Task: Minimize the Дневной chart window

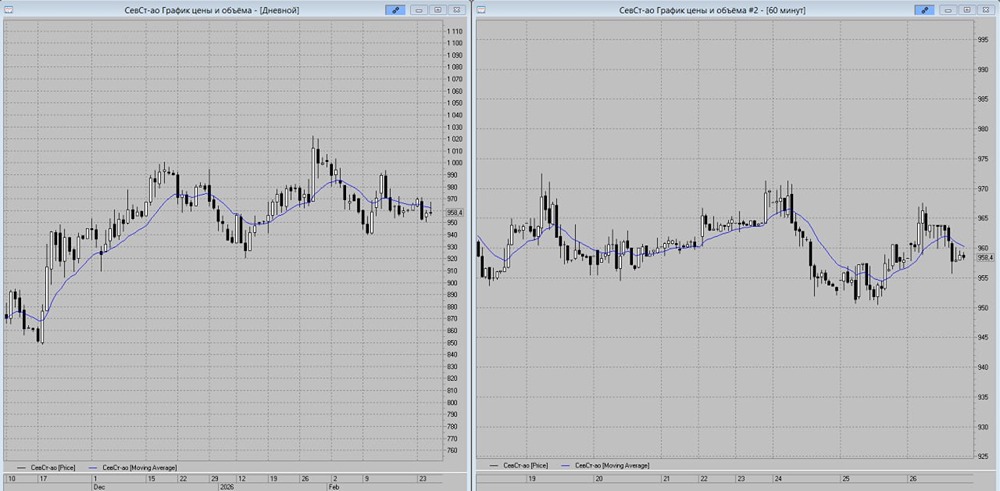Action: click(420, 10)
